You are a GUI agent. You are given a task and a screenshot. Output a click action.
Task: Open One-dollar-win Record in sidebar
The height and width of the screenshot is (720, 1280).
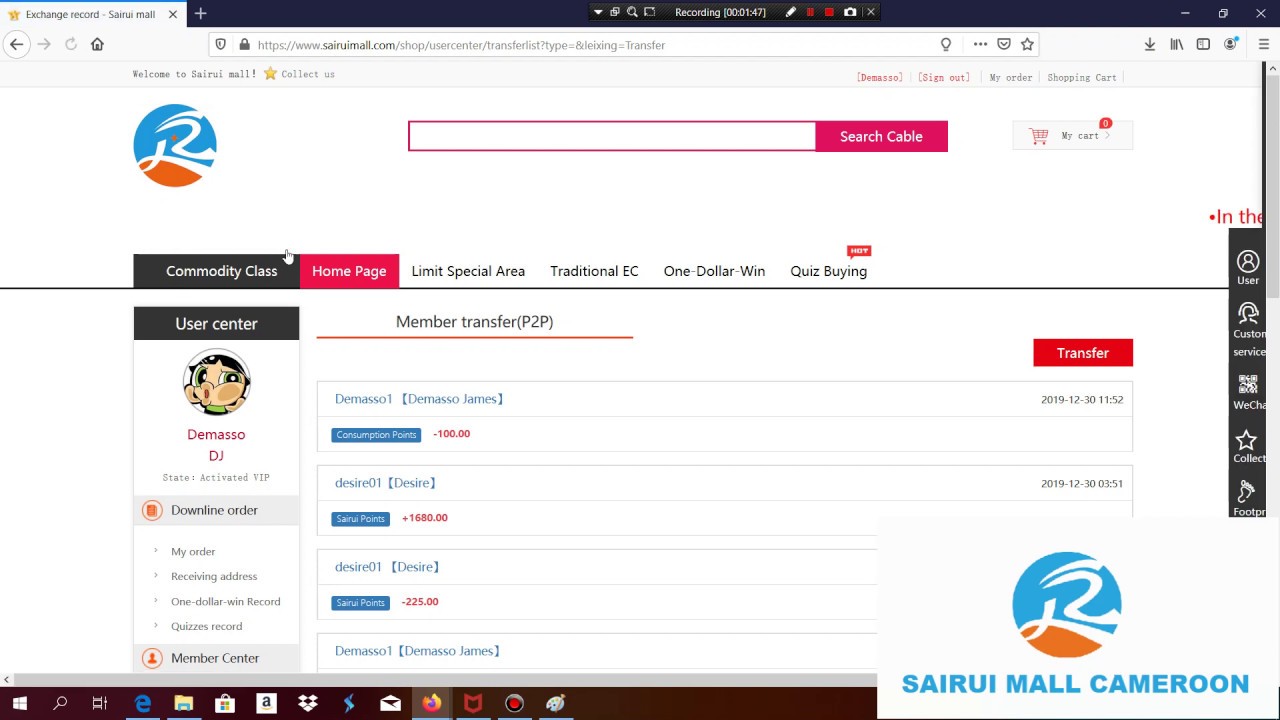(x=226, y=601)
